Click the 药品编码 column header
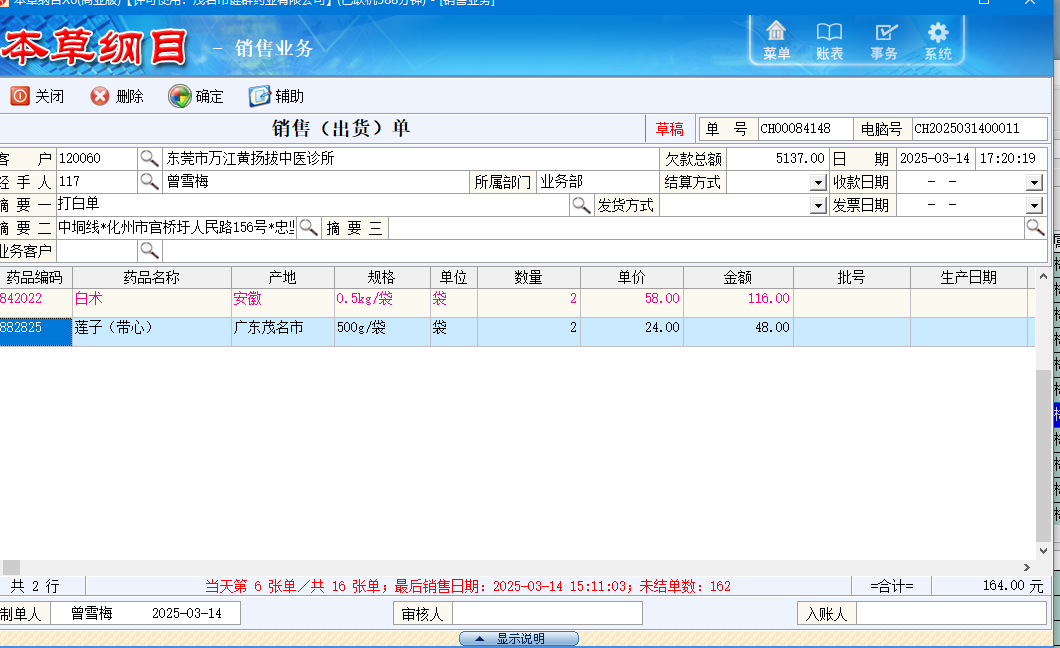Image resolution: width=1060 pixels, height=648 pixels. coord(35,277)
